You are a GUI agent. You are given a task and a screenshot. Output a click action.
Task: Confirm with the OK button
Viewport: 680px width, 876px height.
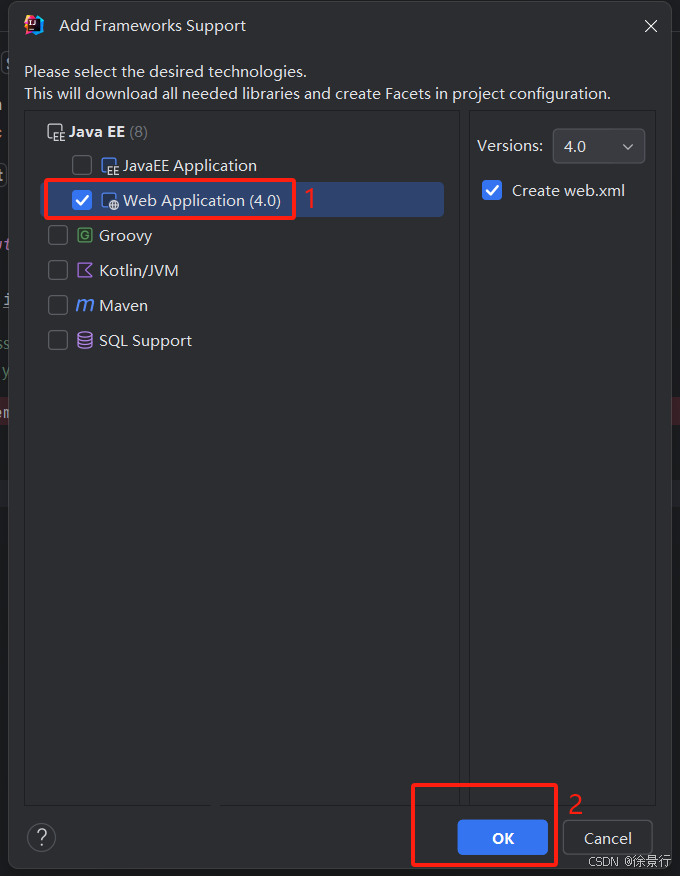(502, 837)
